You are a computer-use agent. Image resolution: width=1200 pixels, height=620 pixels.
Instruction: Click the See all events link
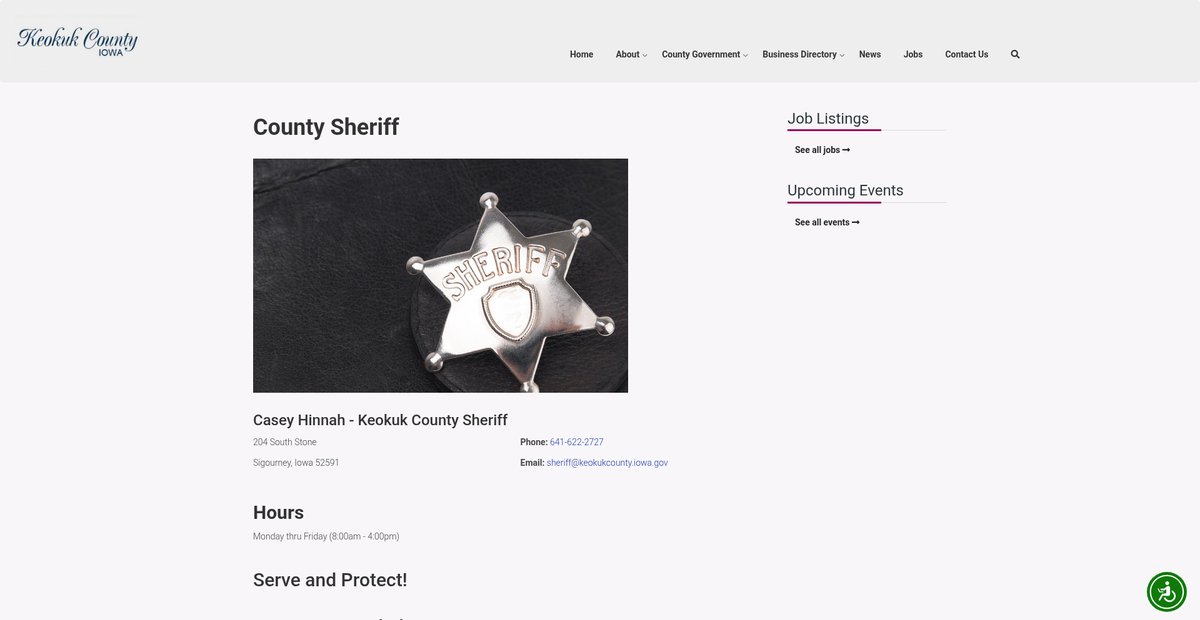(x=827, y=222)
